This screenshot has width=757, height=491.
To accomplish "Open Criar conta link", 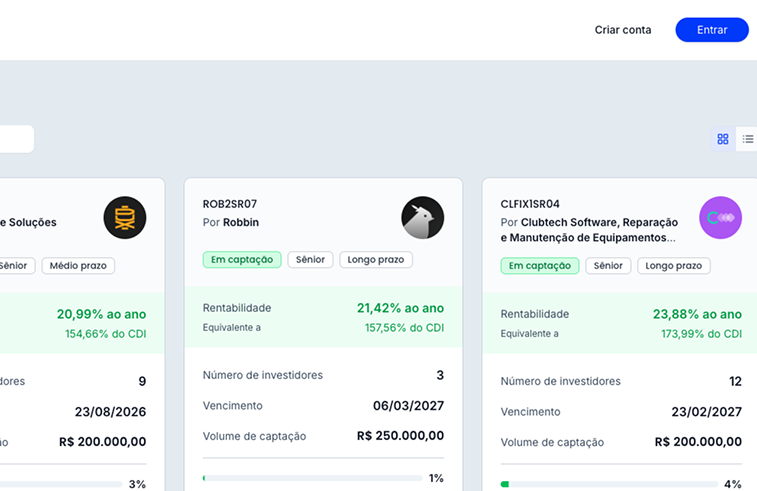I will 623,30.
